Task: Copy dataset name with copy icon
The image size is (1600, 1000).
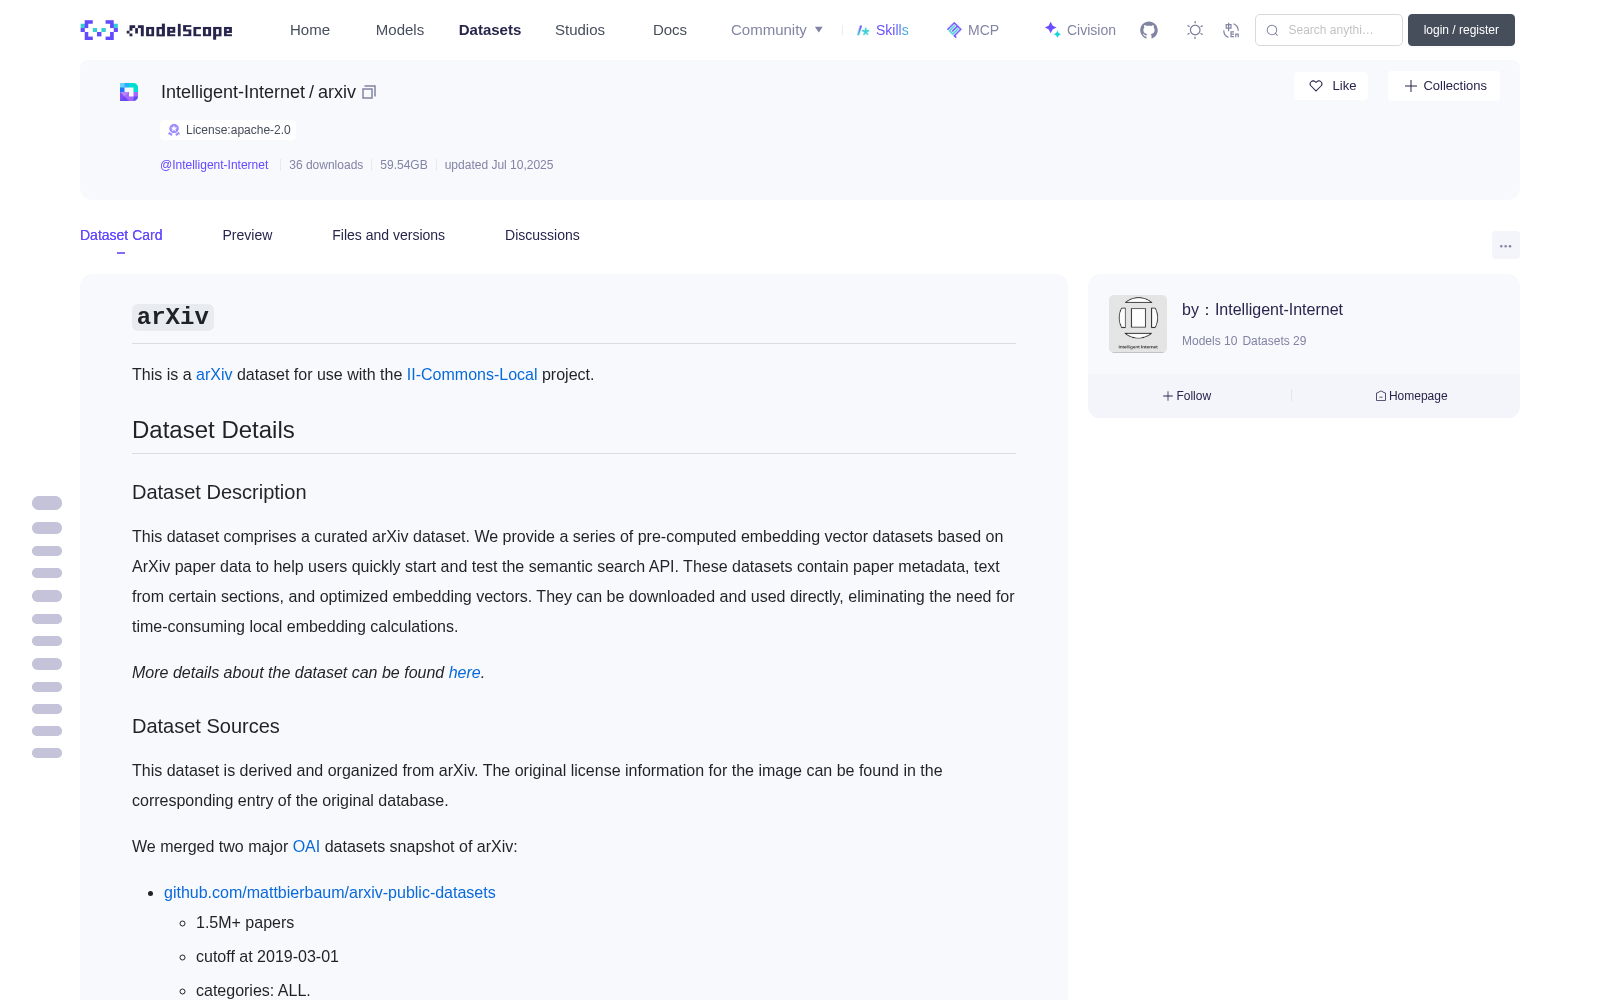Action: 369,92
